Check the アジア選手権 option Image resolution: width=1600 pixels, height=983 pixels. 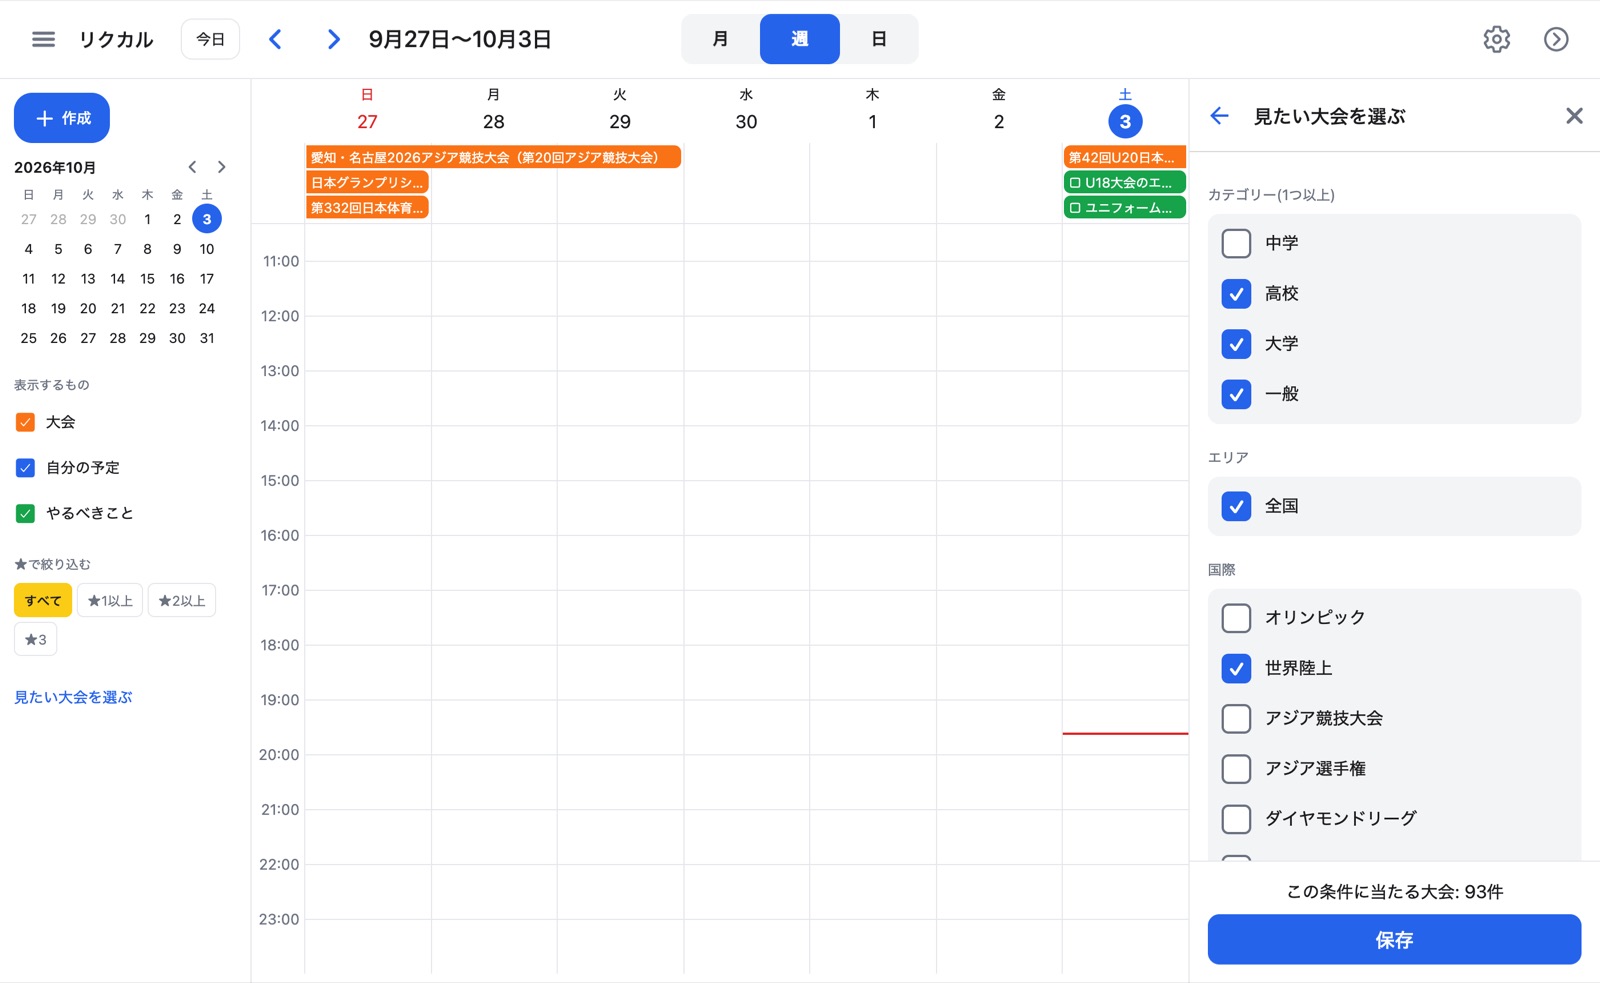pyautogui.click(x=1236, y=768)
